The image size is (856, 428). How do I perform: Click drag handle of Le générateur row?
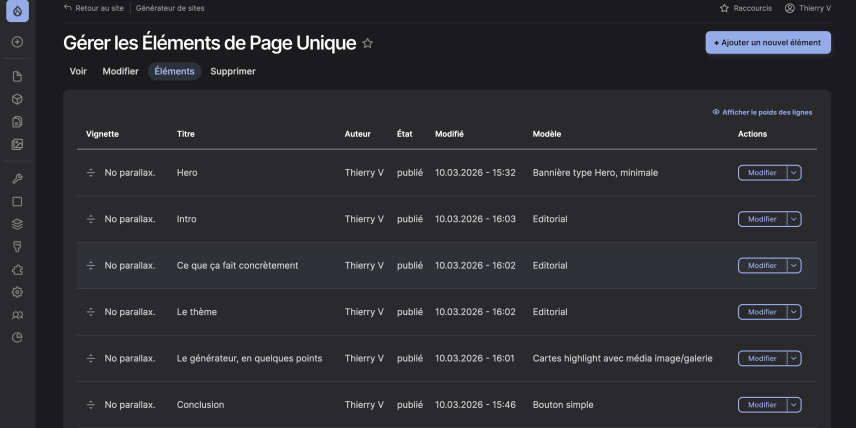(x=91, y=359)
